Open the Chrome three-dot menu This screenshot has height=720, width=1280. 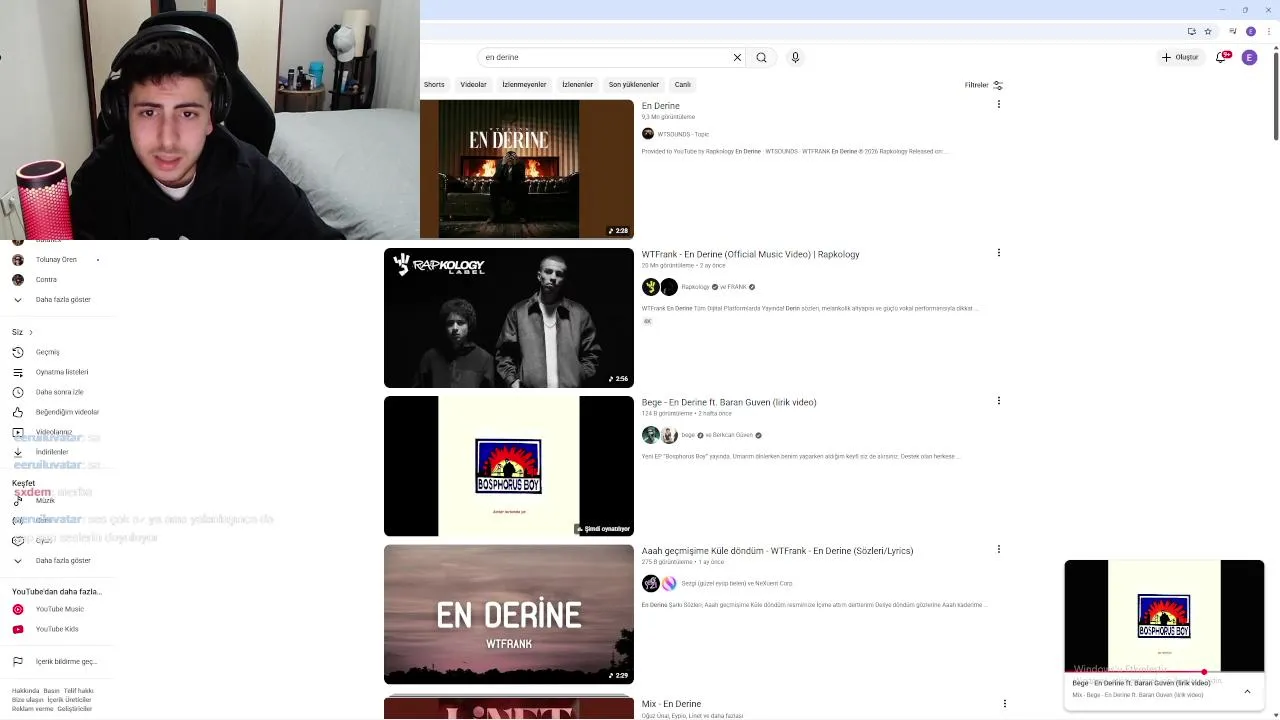click(1267, 31)
